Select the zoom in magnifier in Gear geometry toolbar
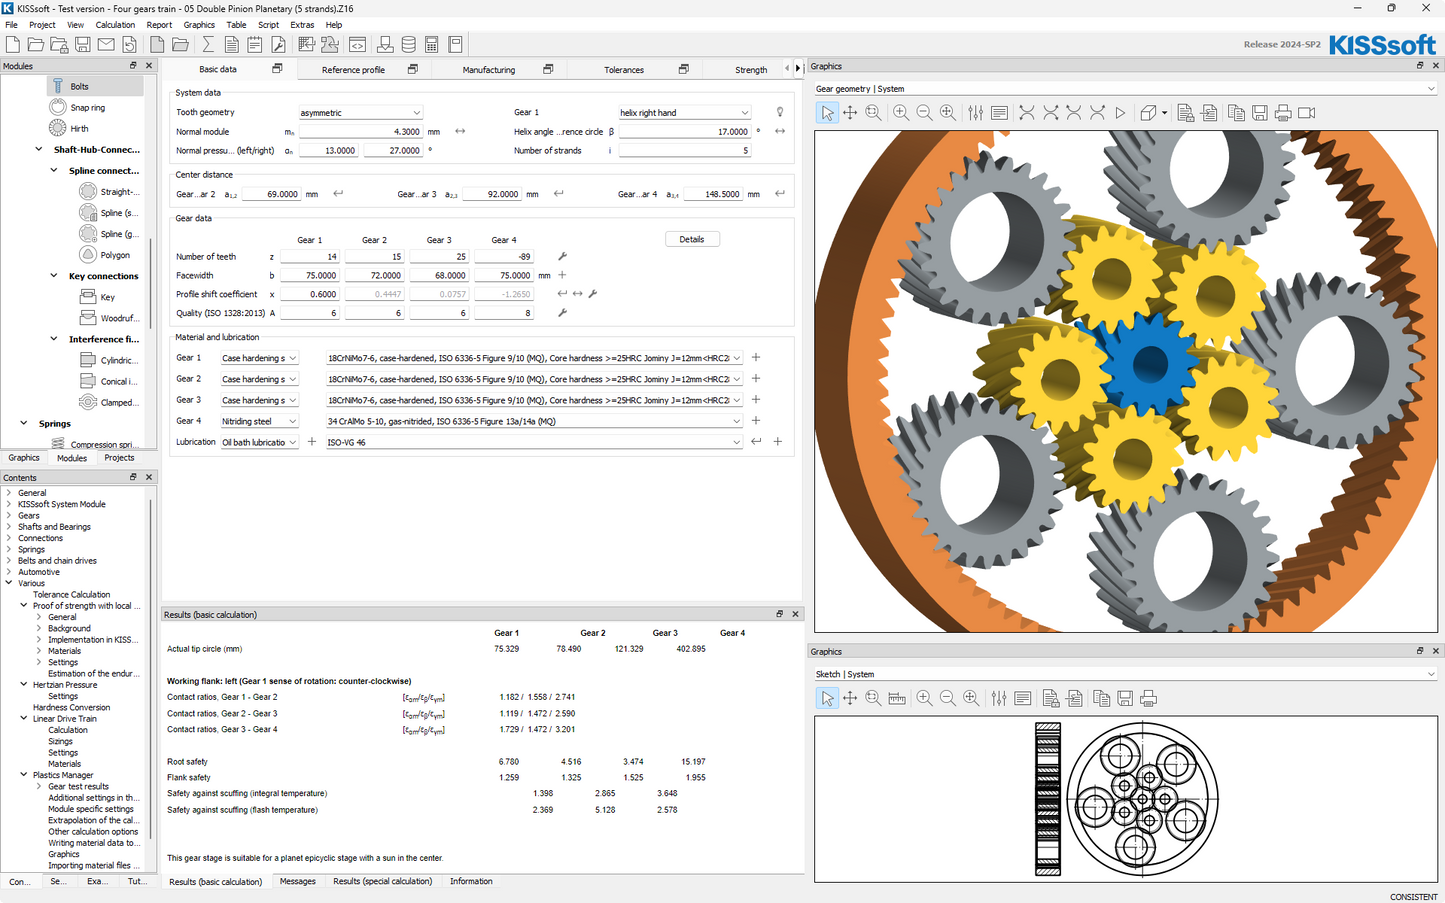This screenshot has width=1445, height=903. 901,113
